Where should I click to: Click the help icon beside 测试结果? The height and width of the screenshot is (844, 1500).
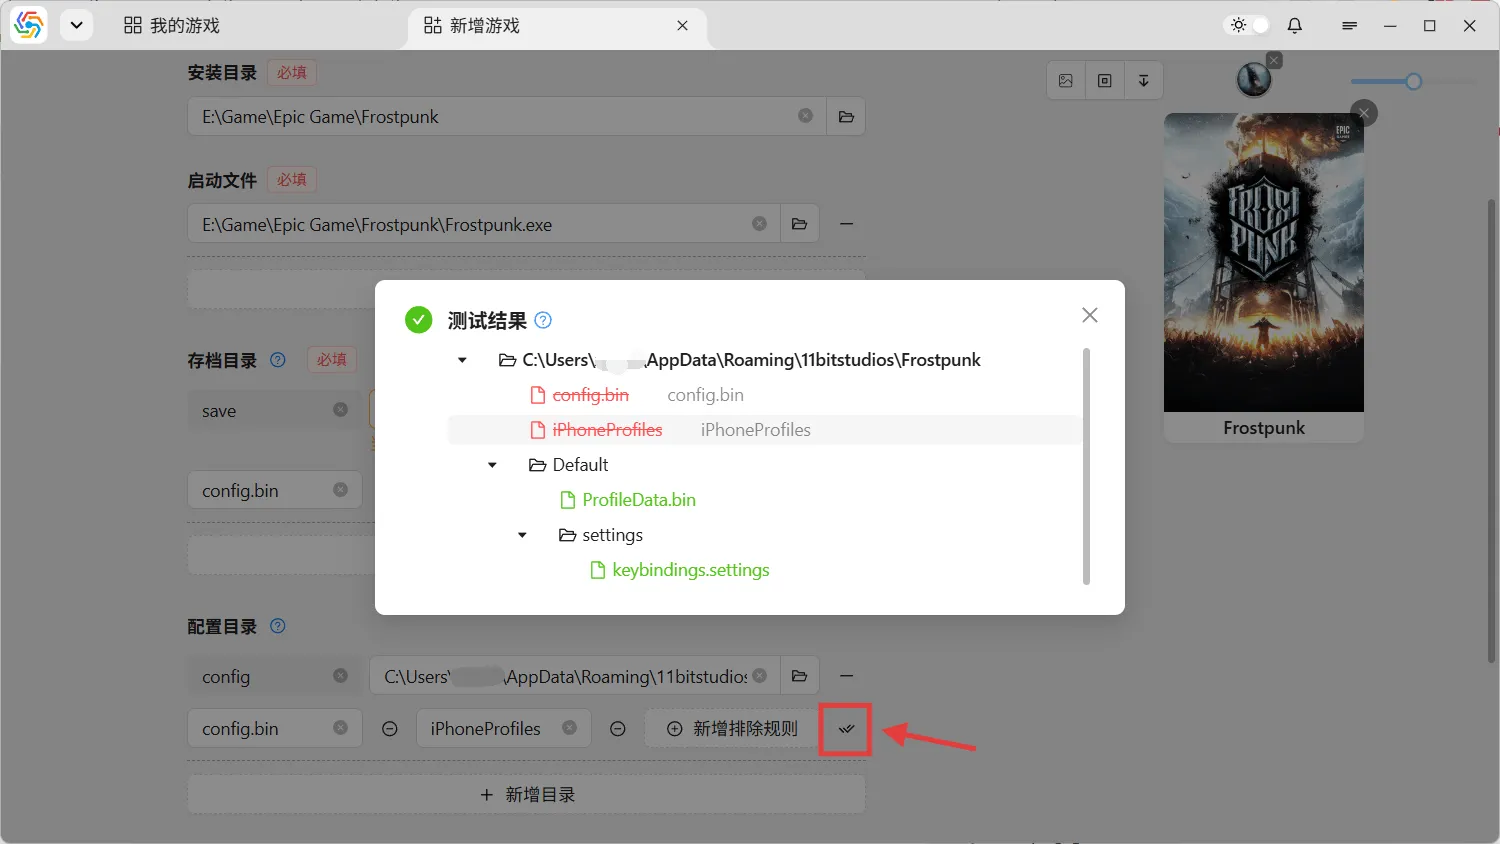[543, 321]
